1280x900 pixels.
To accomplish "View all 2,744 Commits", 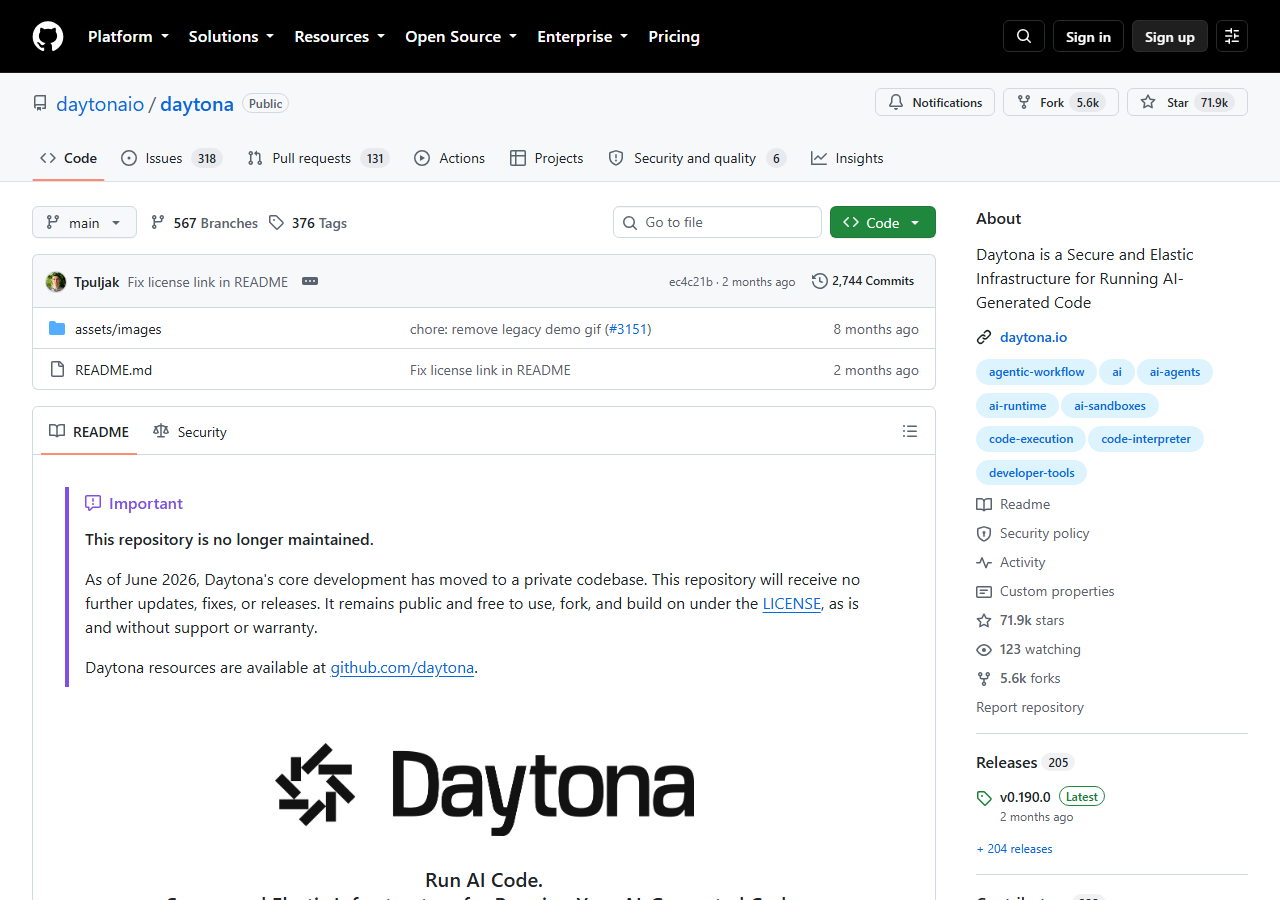I will click(x=863, y=281).
